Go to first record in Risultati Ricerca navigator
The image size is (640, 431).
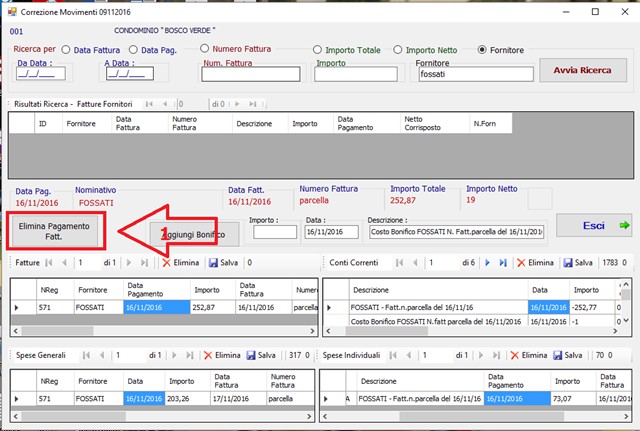pos(149,104)
